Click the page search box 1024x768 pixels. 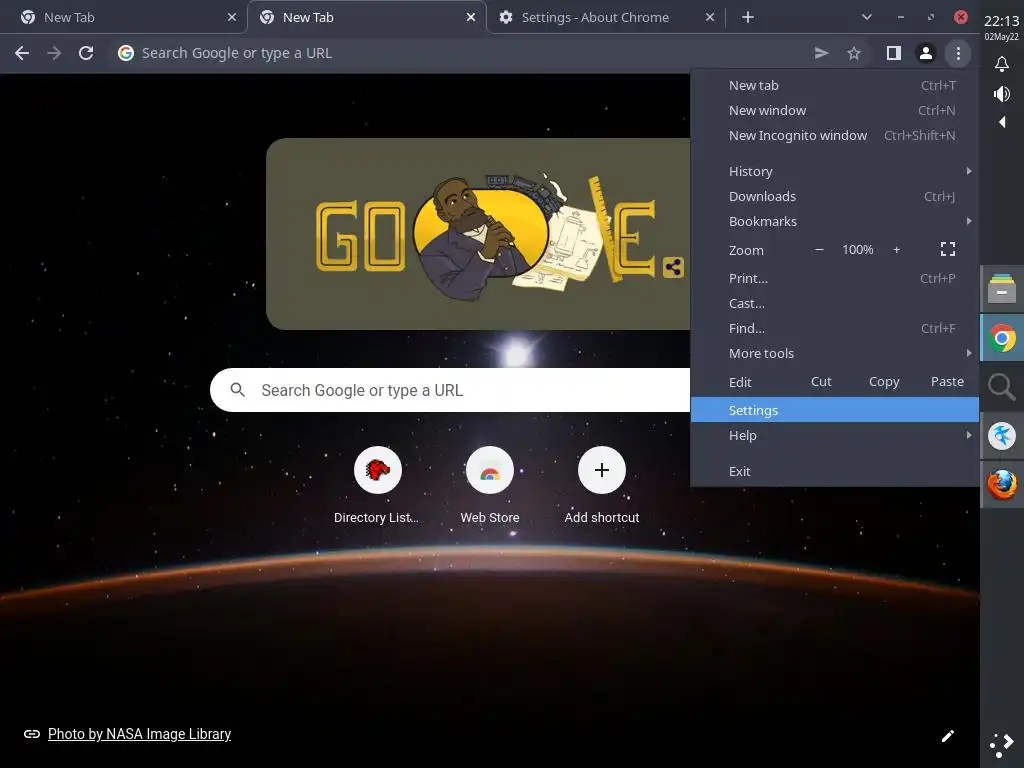point(451,390)
